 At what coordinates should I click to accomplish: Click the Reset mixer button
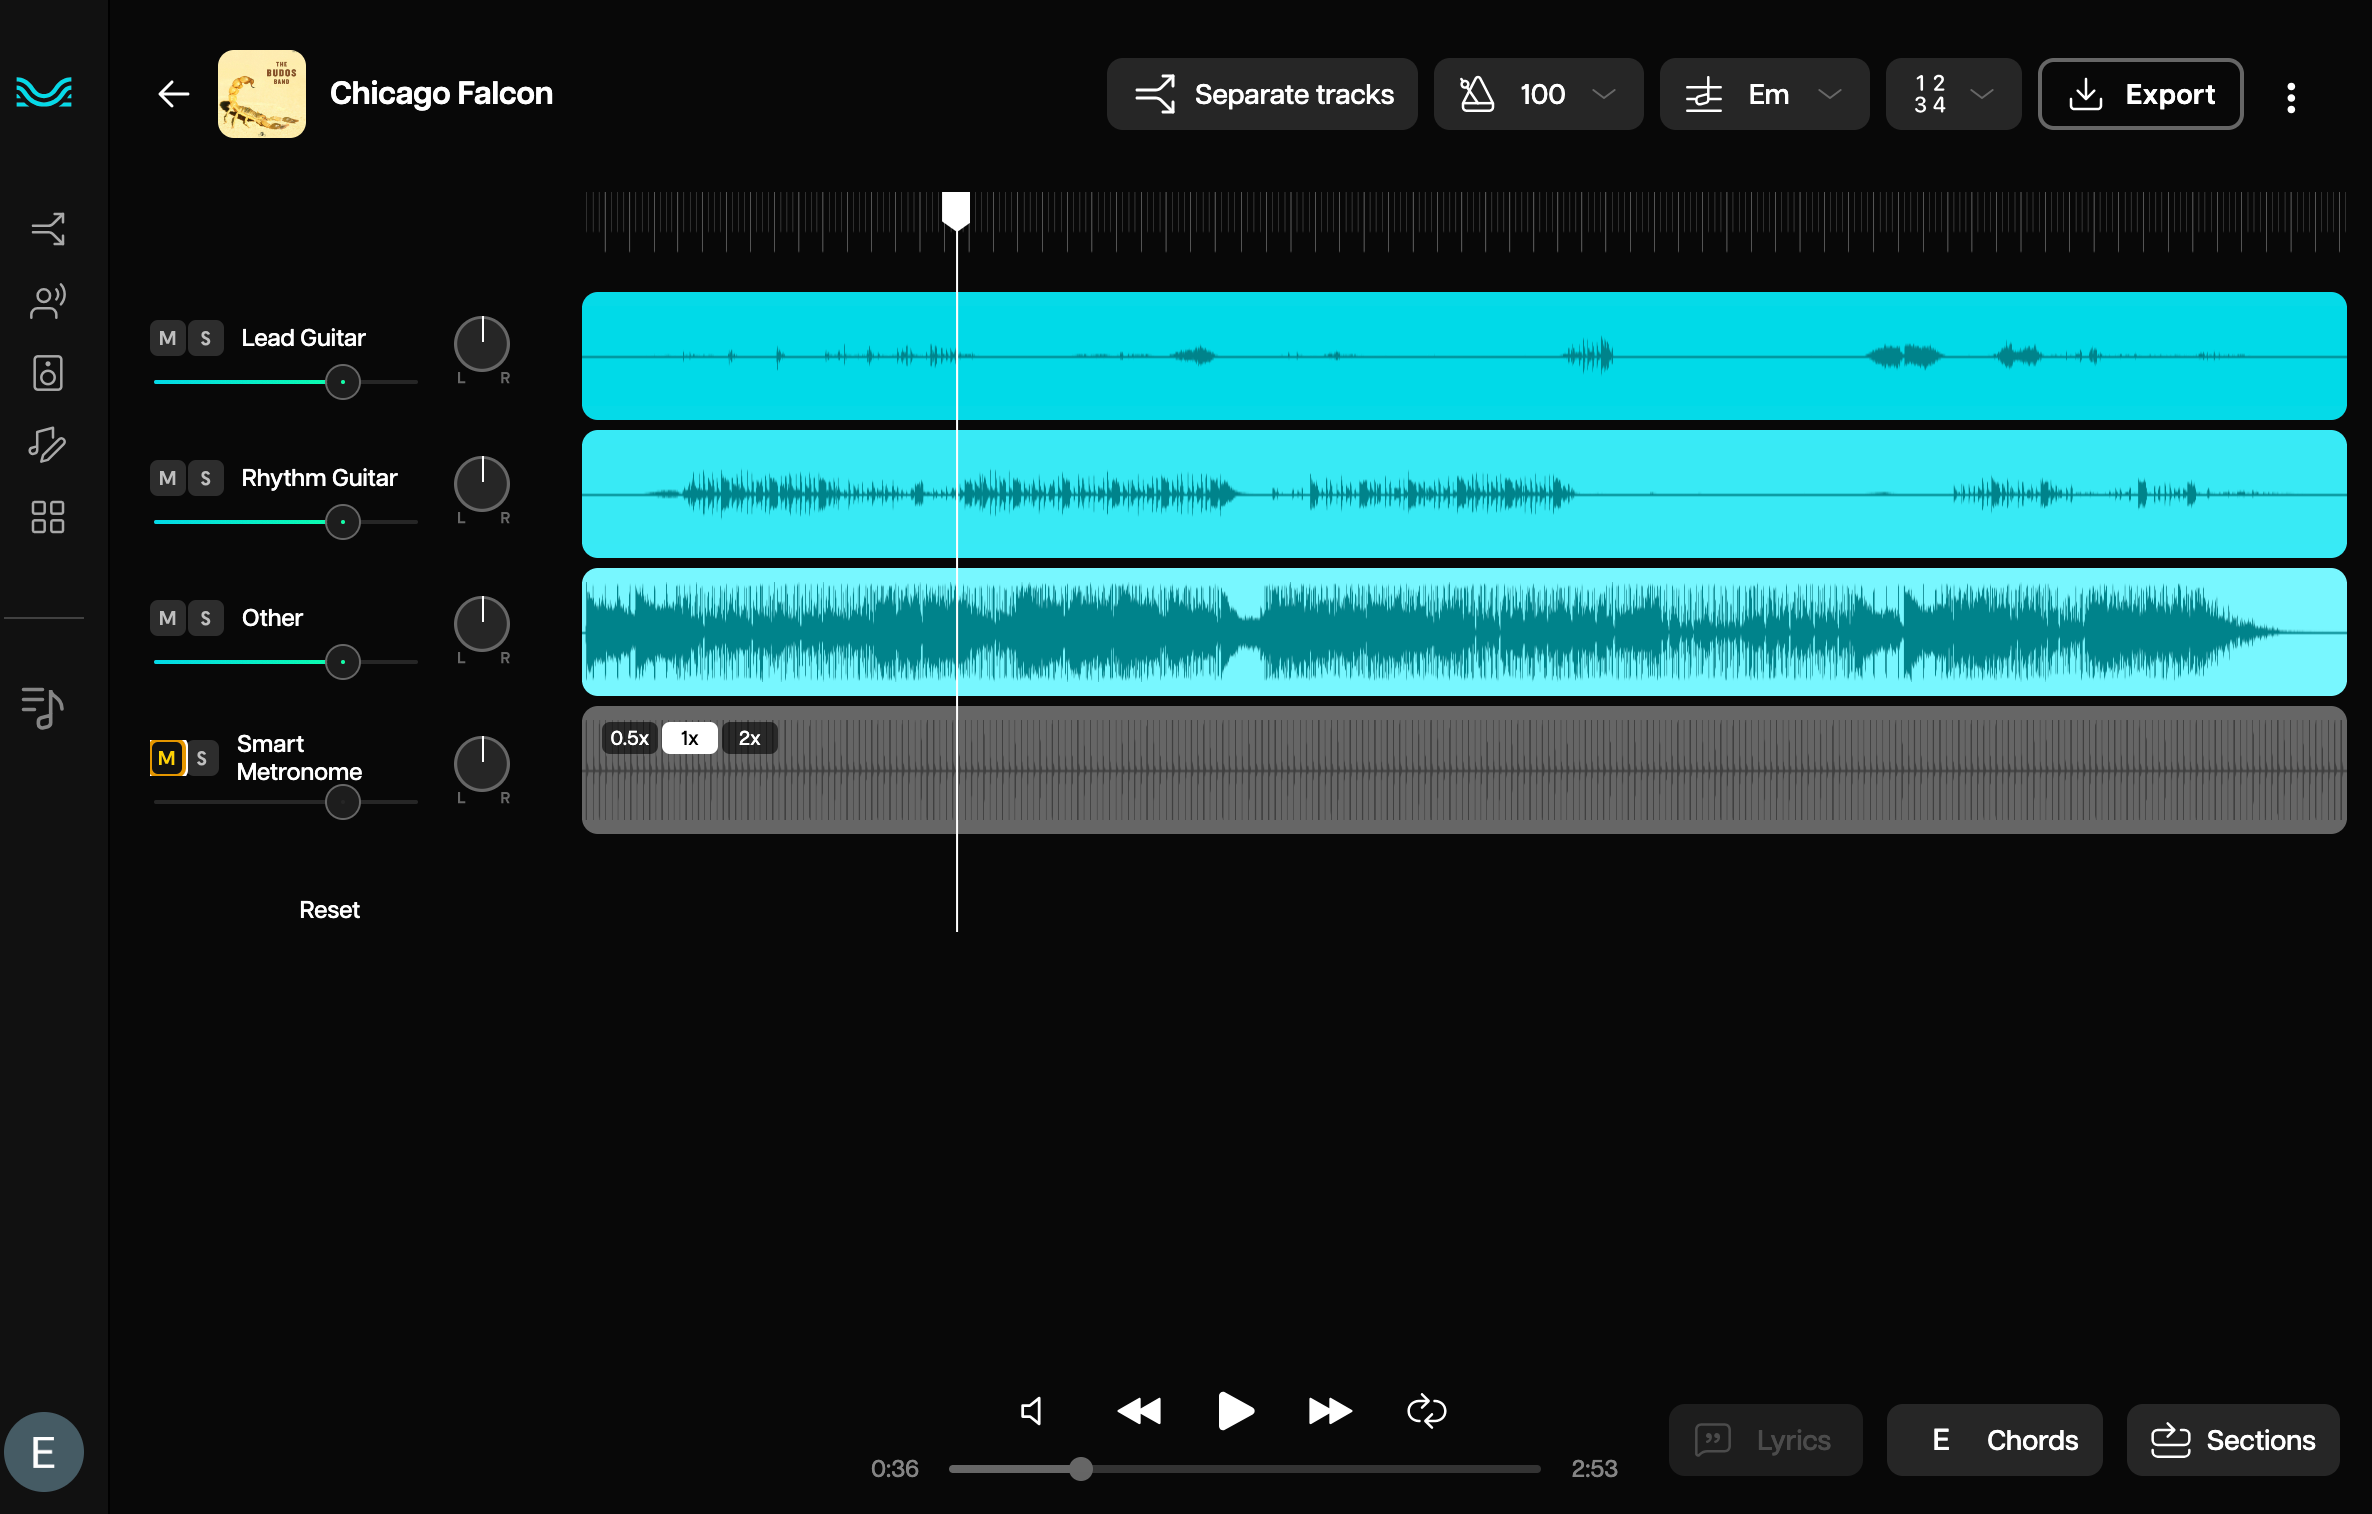pyautogui.click(x=329, y=910)
